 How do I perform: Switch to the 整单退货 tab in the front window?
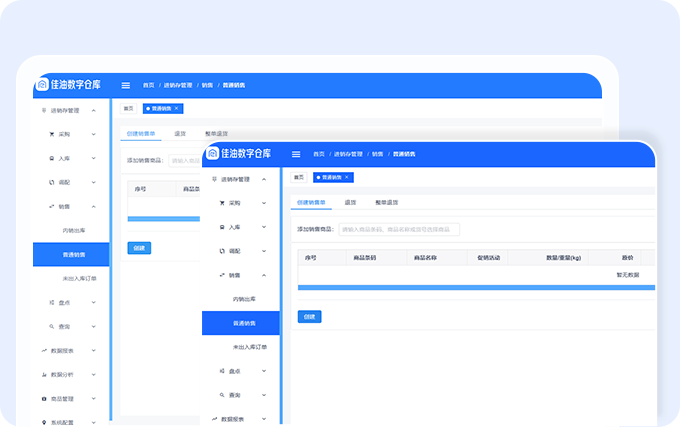386,202
